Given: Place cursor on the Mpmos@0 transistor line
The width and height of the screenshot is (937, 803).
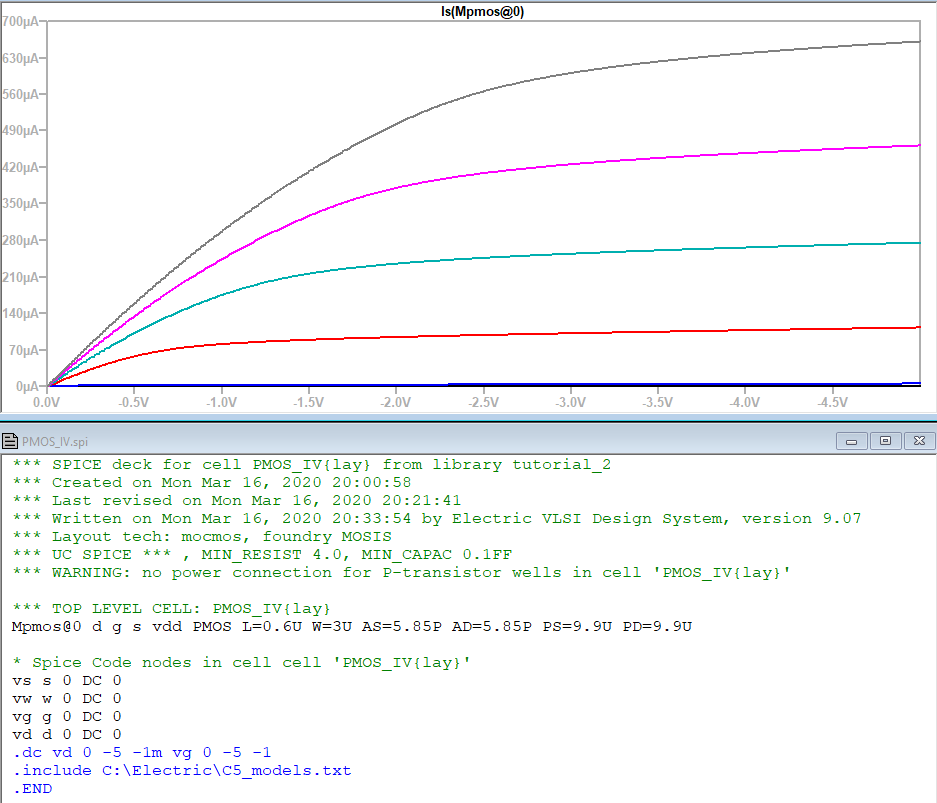Looking at the screenshot, I should click(x=351, y=627).
